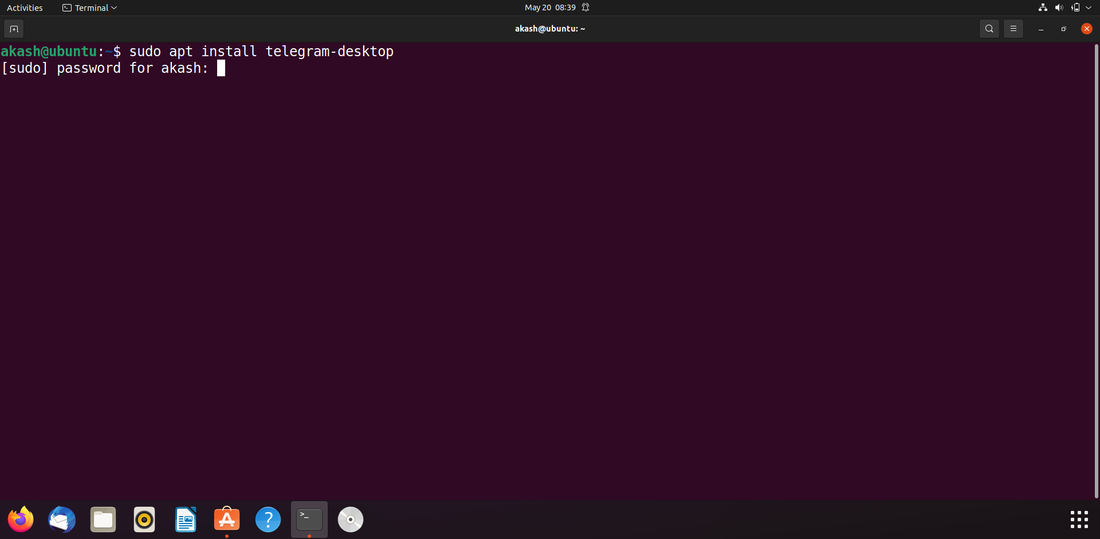Click the notification bell icon
This screenshot has width=1100, height=539.
point(585,8)
